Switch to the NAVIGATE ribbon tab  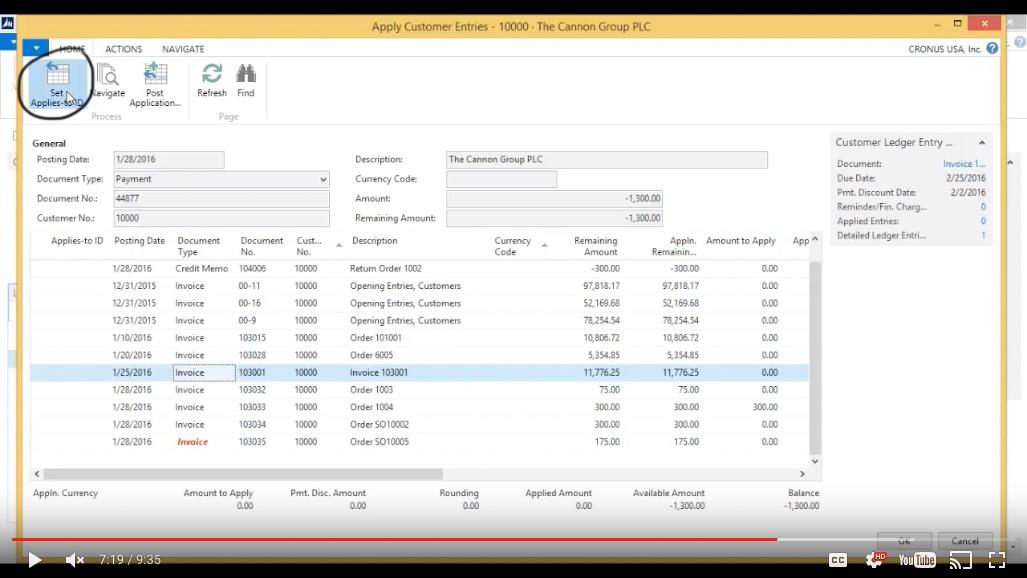[x=183, y=49]
